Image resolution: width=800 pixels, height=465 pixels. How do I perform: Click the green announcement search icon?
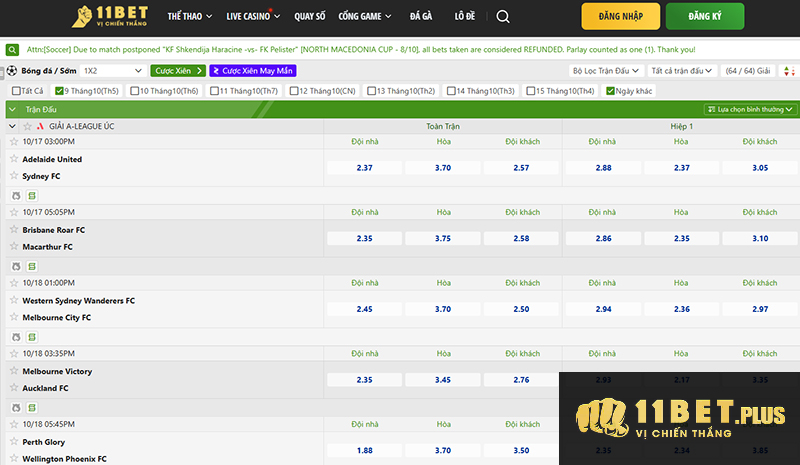[x=12, y=48]
